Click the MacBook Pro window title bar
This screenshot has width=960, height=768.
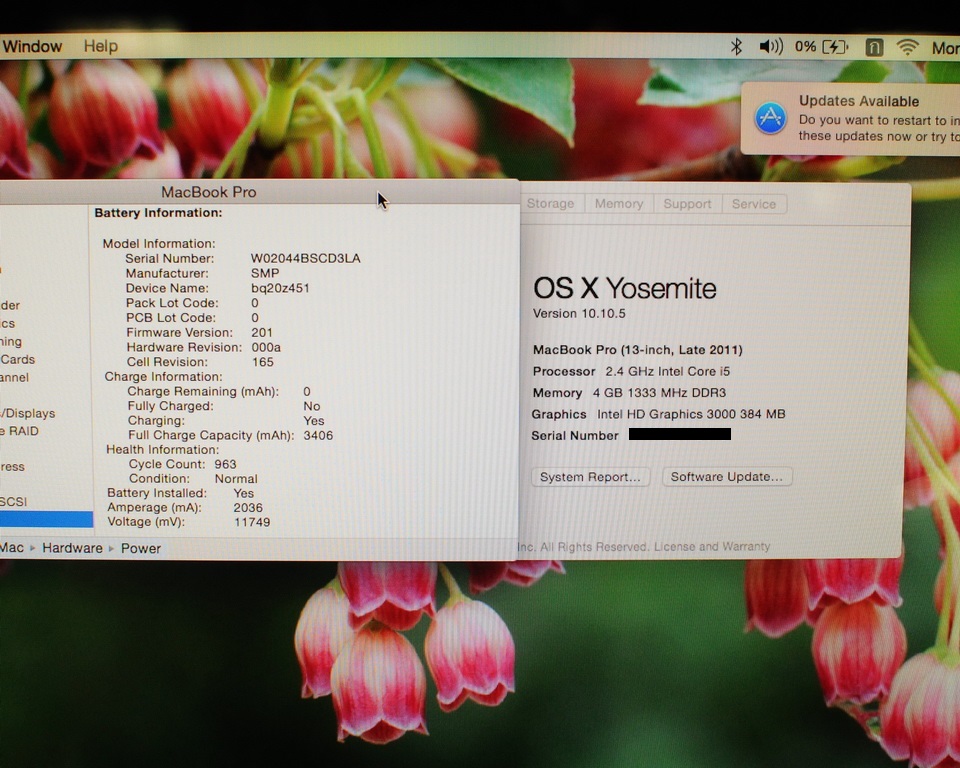tap(260, 192)
